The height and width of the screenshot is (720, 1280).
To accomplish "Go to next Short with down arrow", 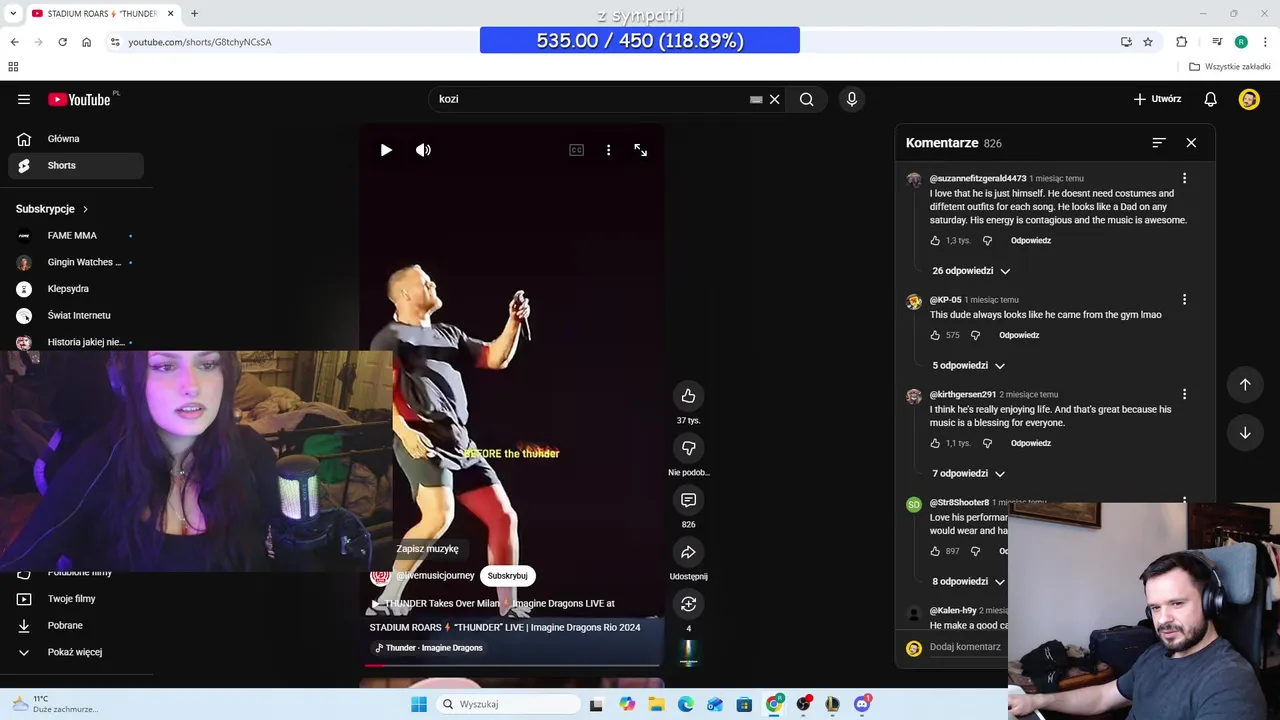I will click(1245, 433).
